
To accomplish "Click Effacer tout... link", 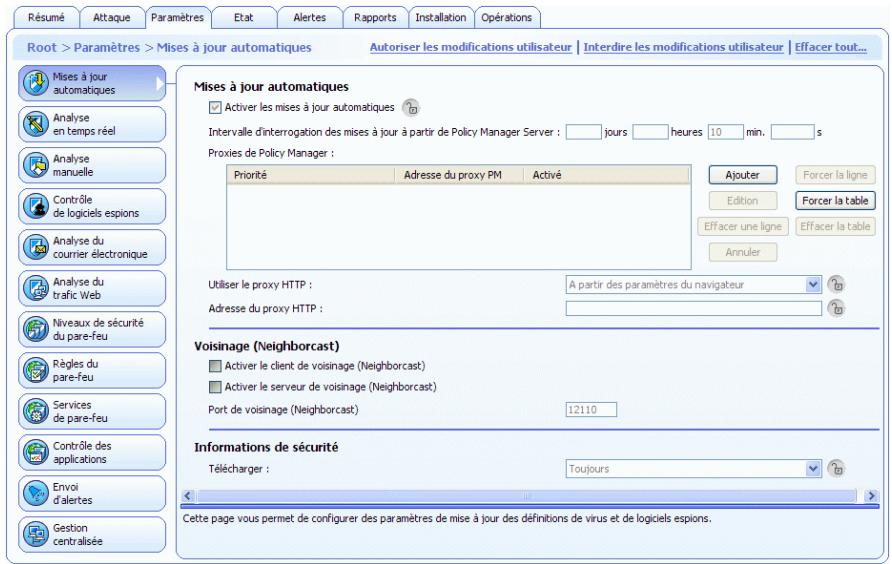I will pos(831,47).
